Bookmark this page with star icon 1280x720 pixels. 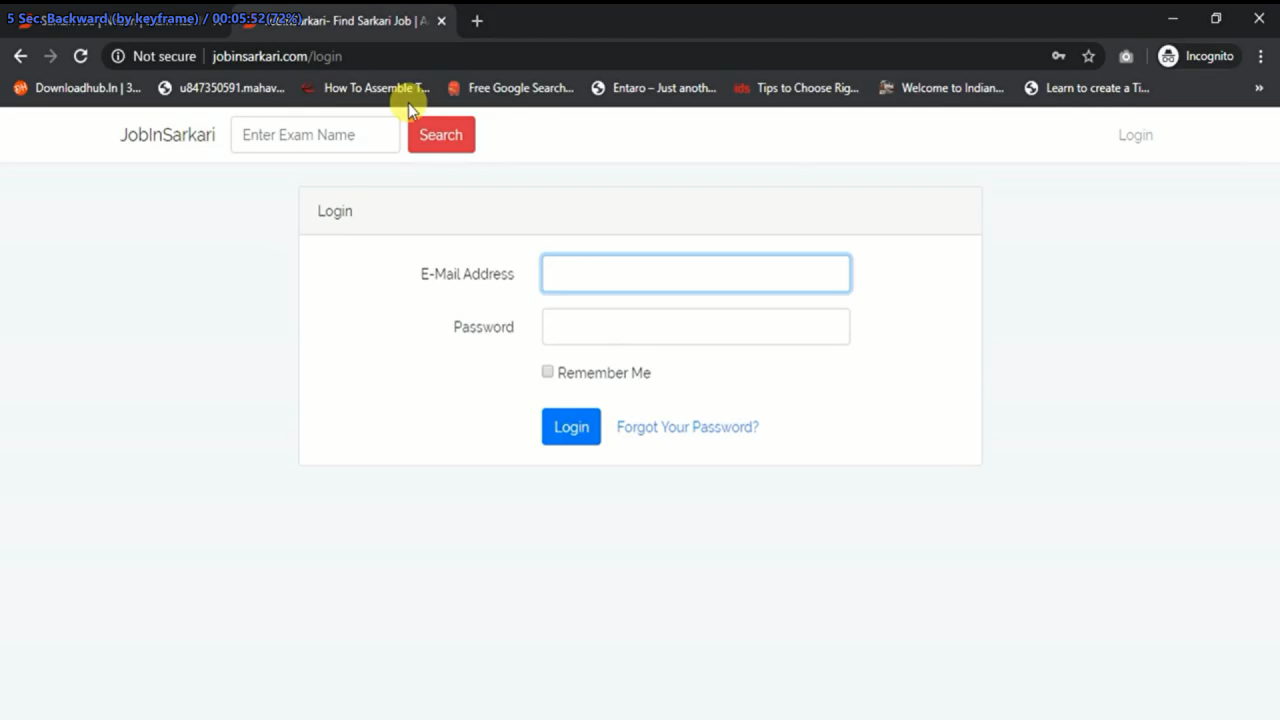coord(1089,56)
